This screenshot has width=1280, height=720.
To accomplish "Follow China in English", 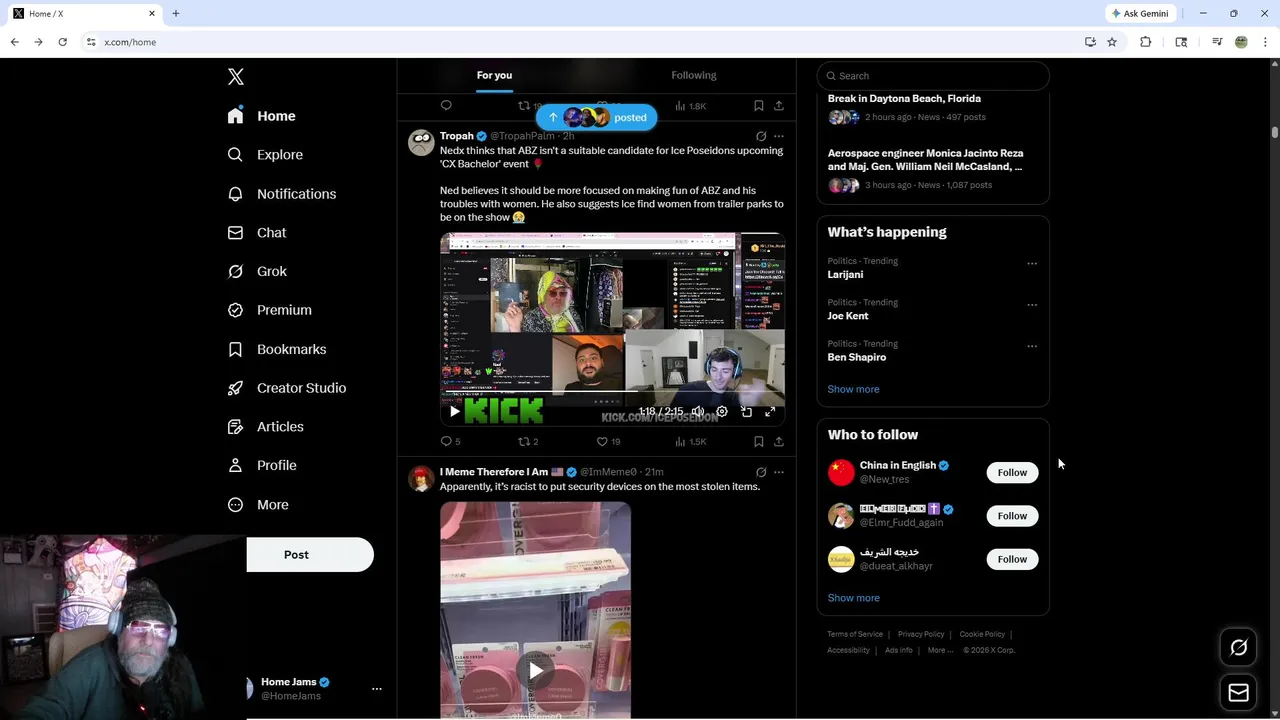I will click(1012, 473).
